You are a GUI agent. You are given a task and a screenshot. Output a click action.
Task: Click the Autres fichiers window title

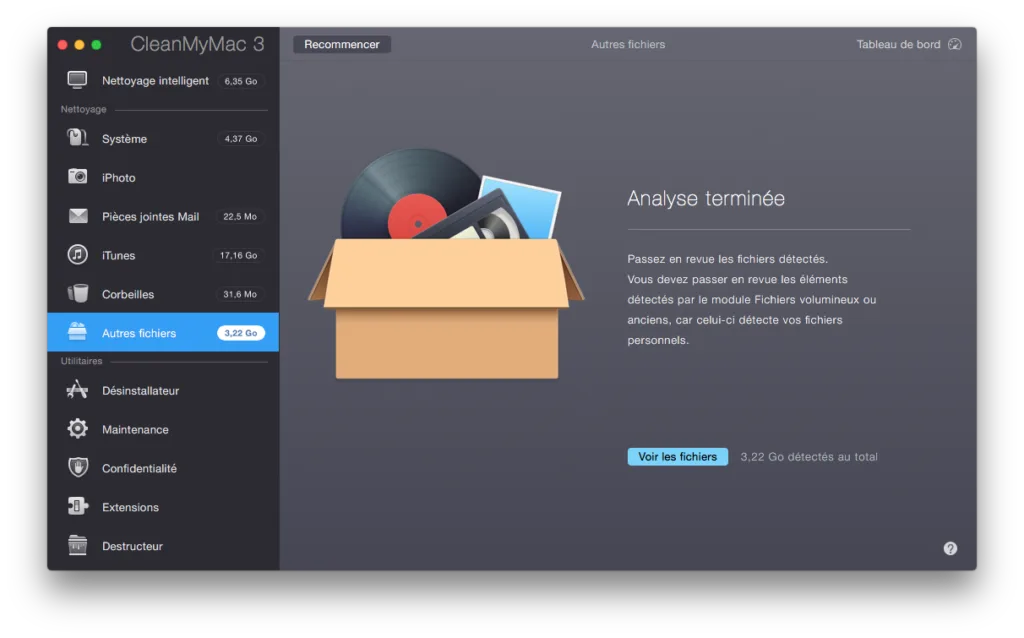(x=628, y=44)
